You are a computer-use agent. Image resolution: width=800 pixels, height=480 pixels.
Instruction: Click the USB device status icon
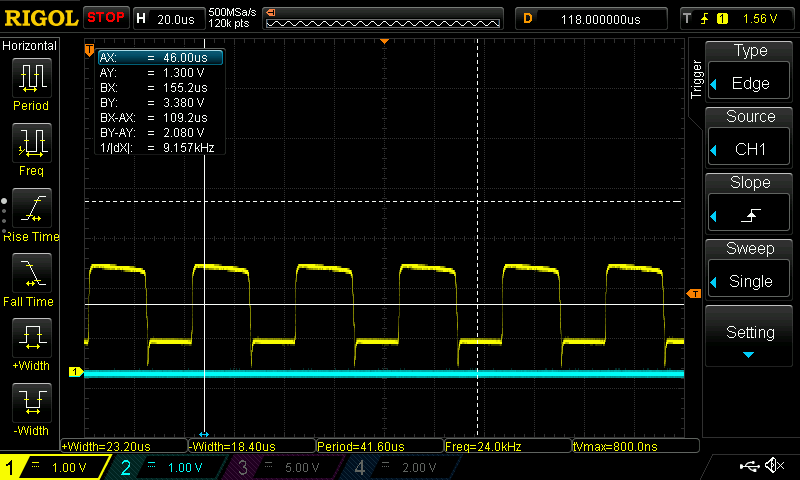coord(749,466)
